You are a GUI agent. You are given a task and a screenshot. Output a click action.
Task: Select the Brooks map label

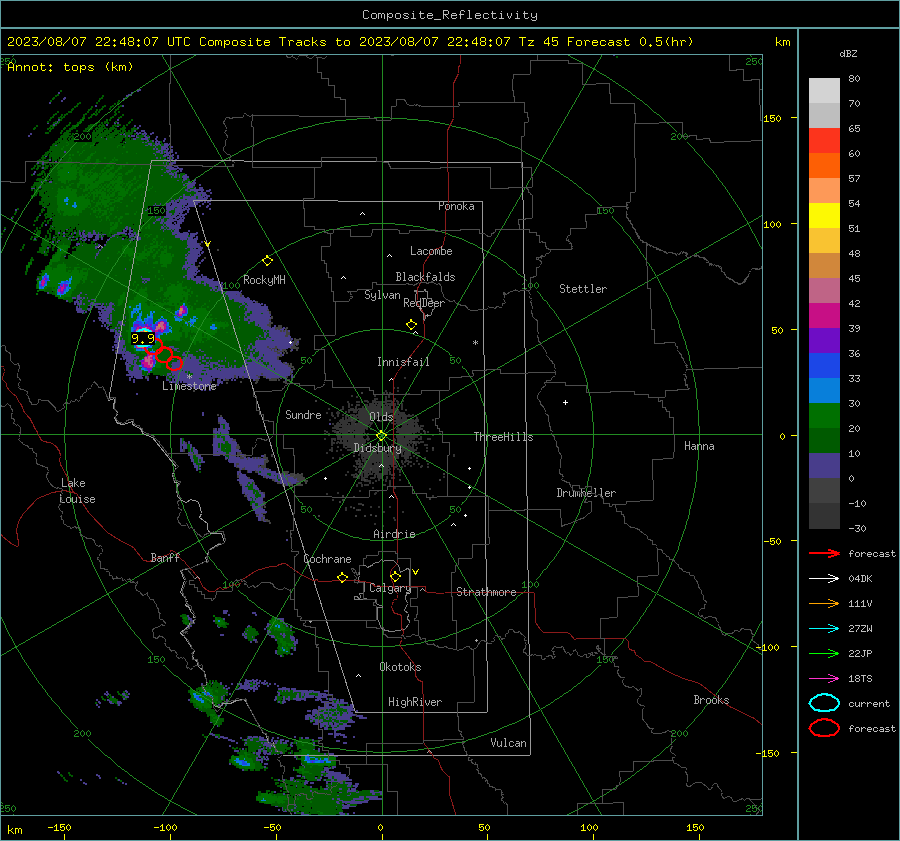coord(711,700)
